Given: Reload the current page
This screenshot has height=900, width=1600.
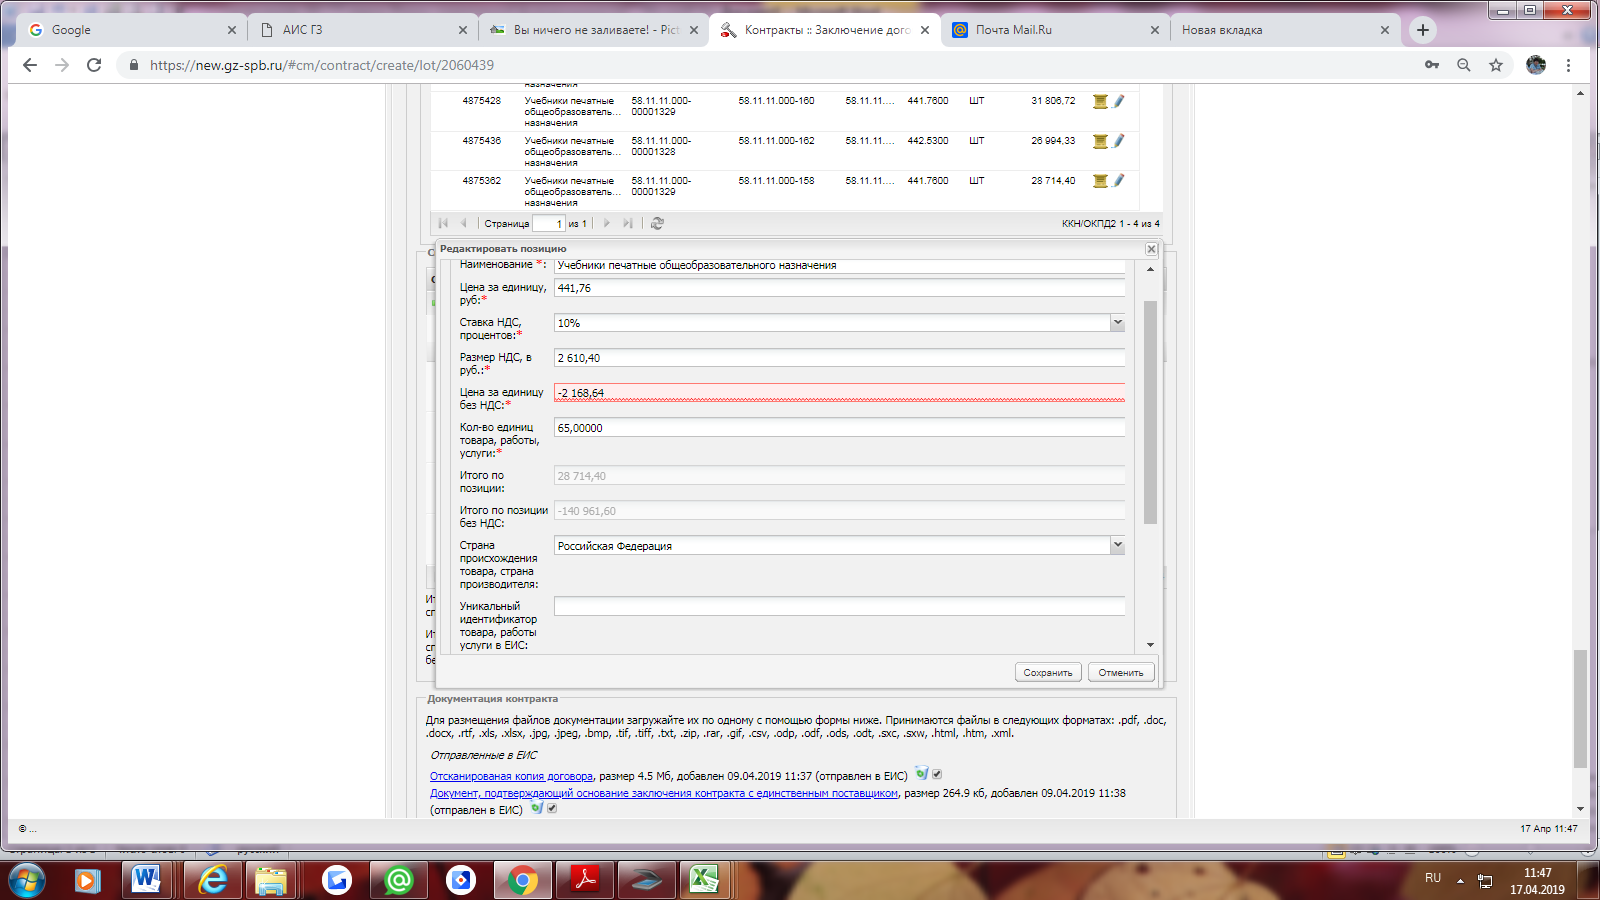Looking at the screenshot, I should coord(94,65).
